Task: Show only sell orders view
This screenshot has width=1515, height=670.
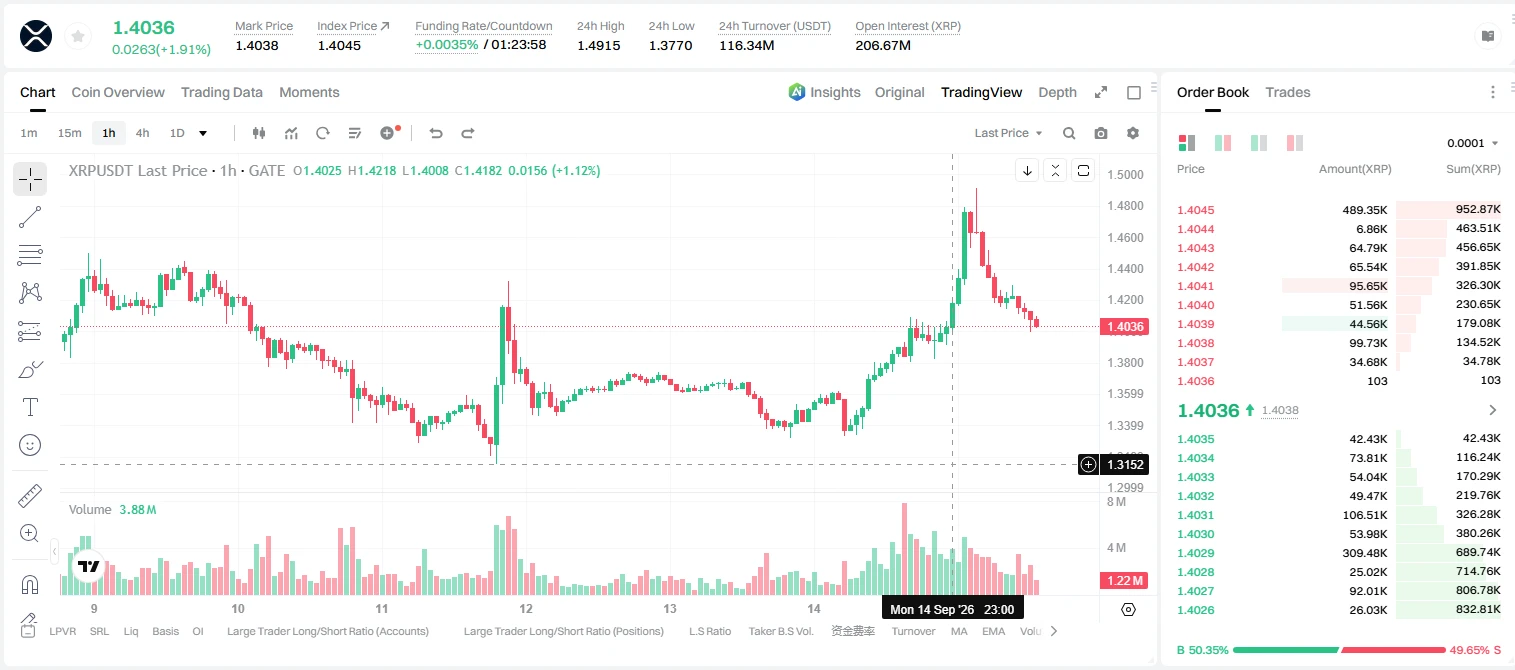Action: (1295, 143)
